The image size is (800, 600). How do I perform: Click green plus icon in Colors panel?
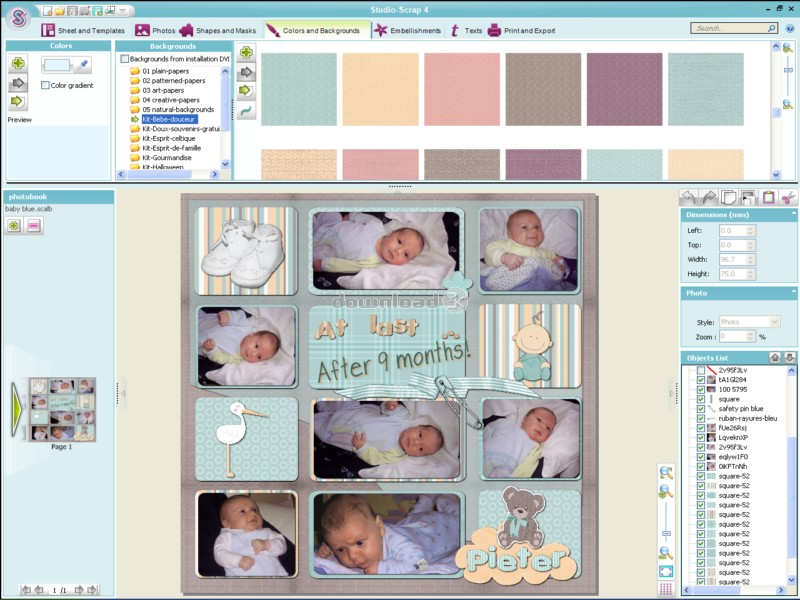(x=18, y=64)
